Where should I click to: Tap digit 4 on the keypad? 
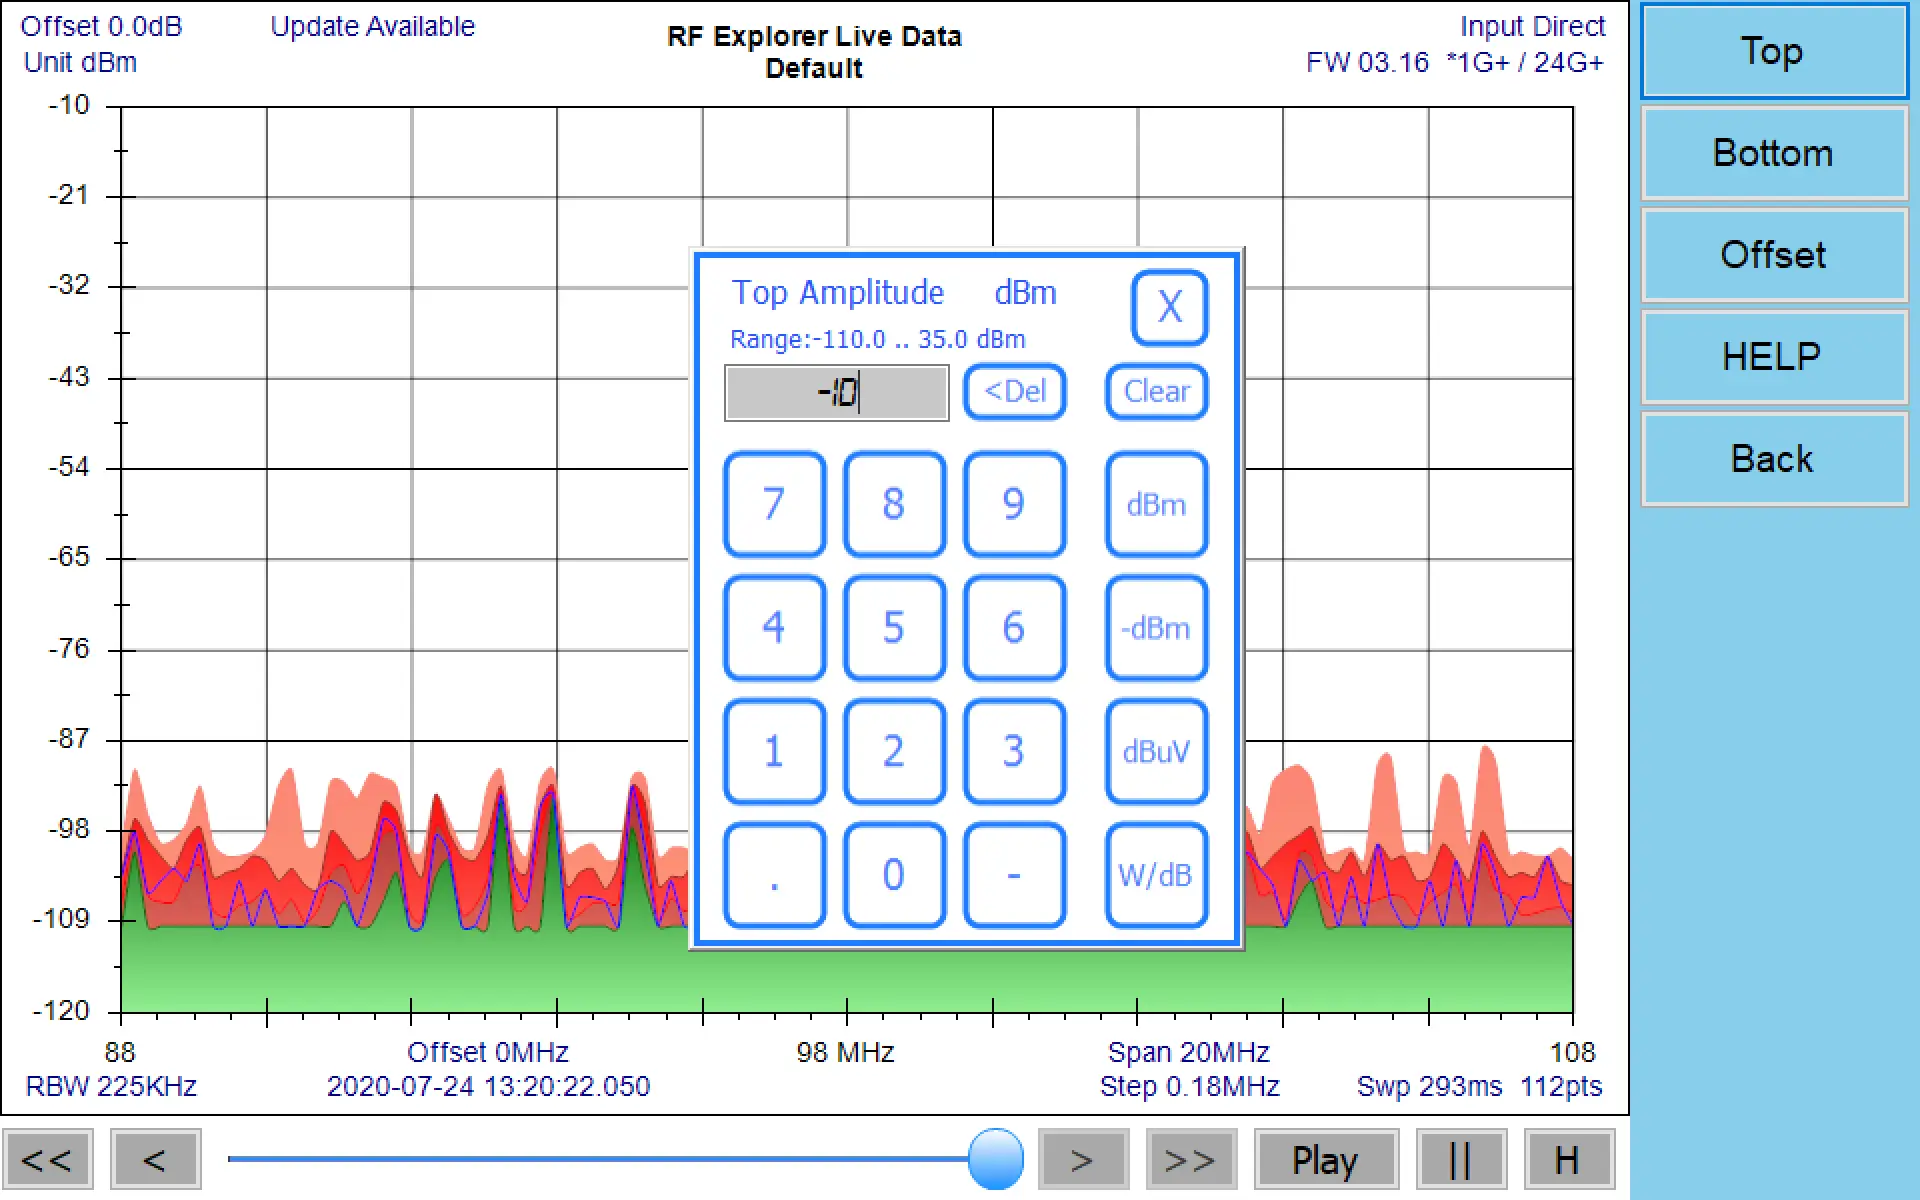(x=774, y=628)
